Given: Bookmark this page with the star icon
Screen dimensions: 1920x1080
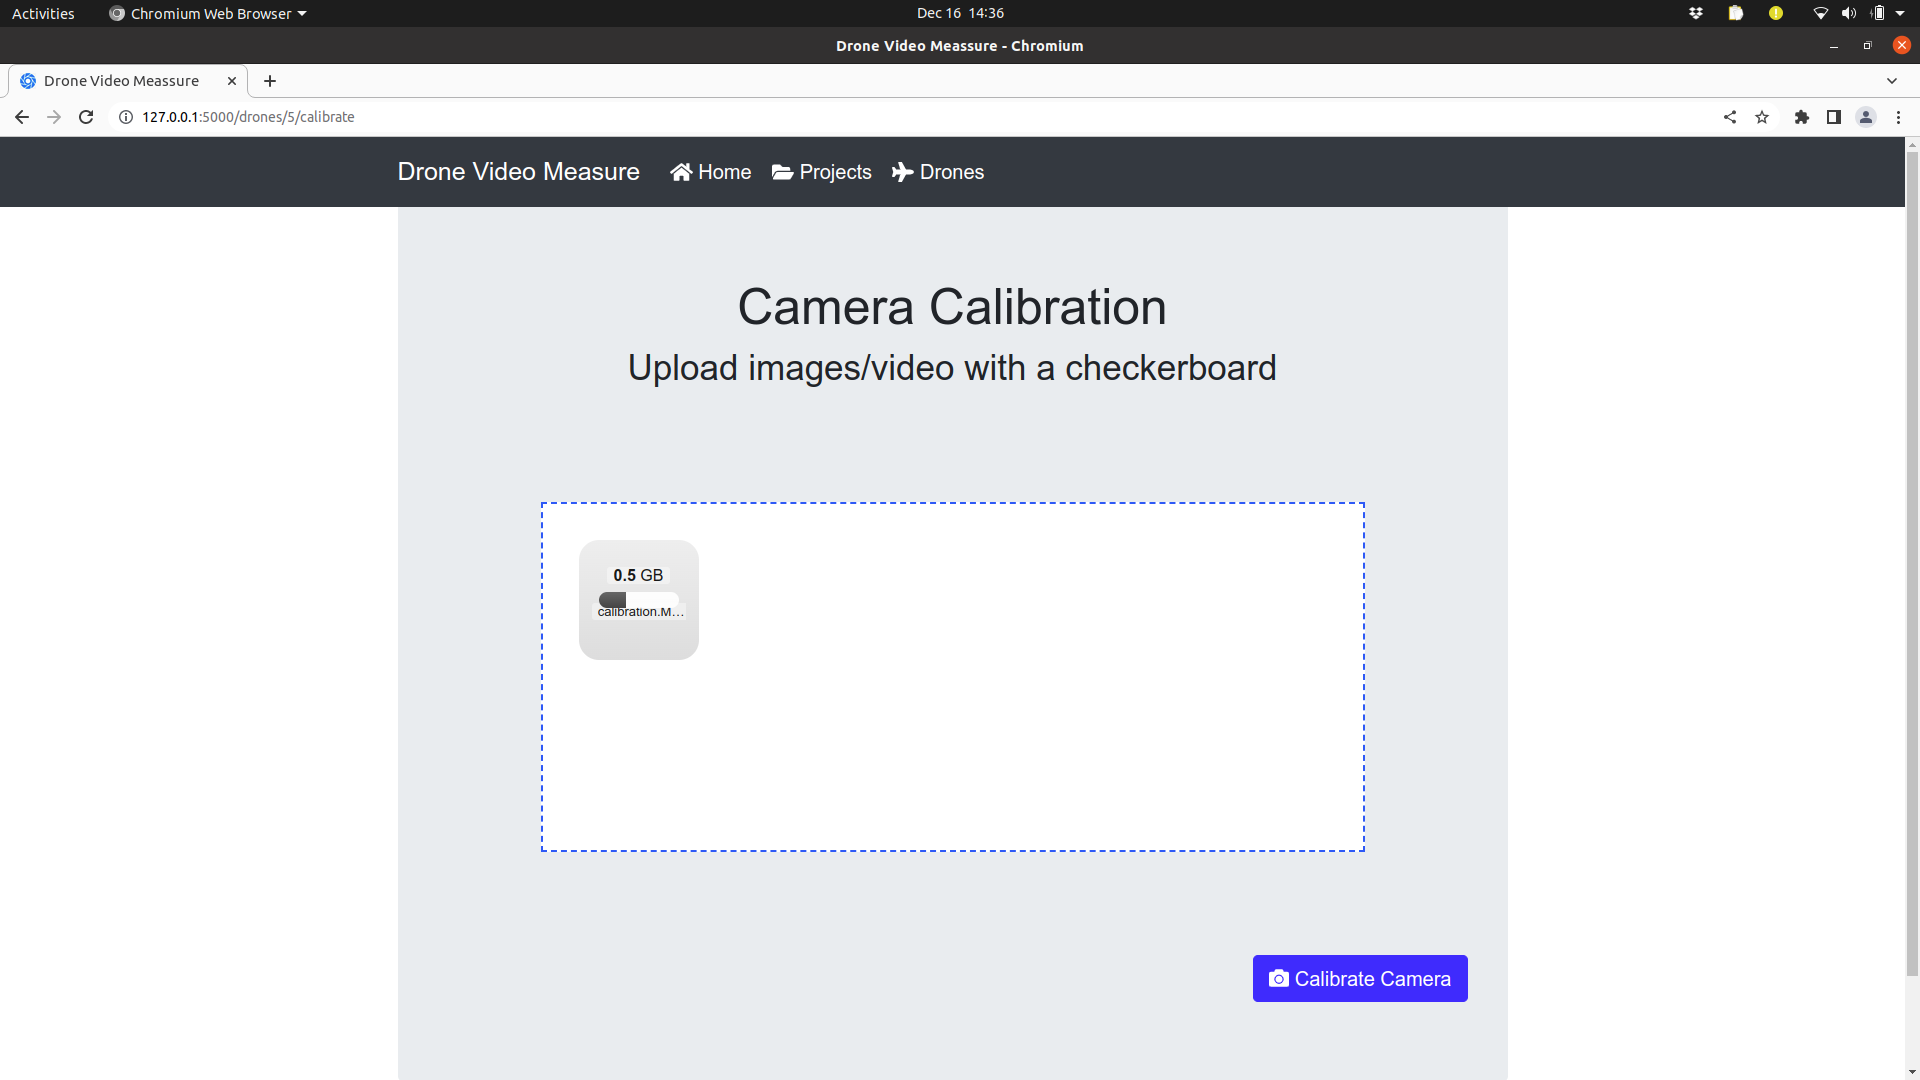Looking at the screenshot, I should click(1762, 117).
